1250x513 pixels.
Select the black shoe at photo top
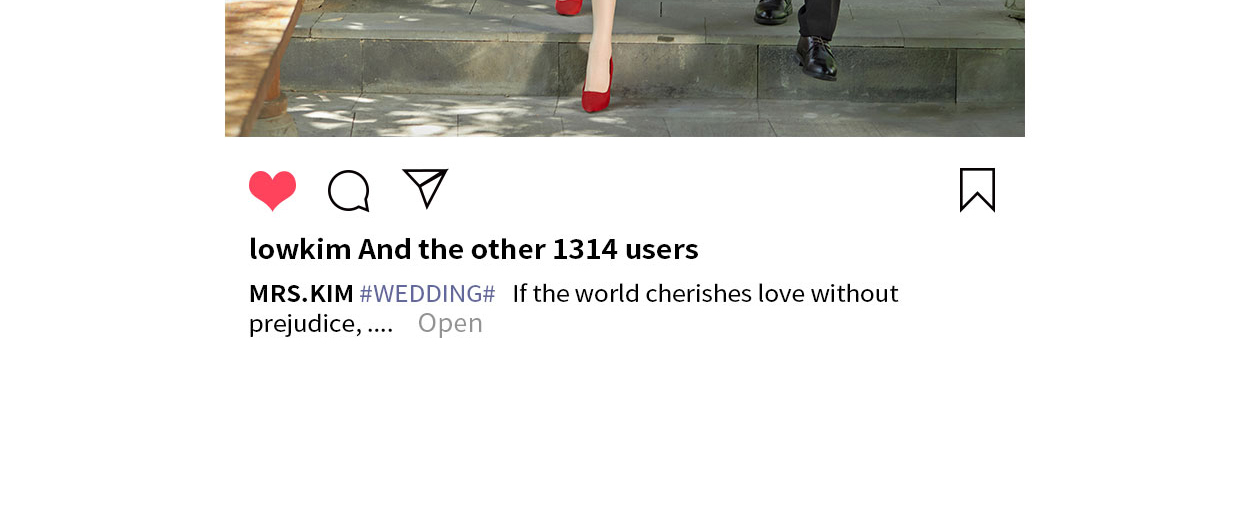point(773,11)
